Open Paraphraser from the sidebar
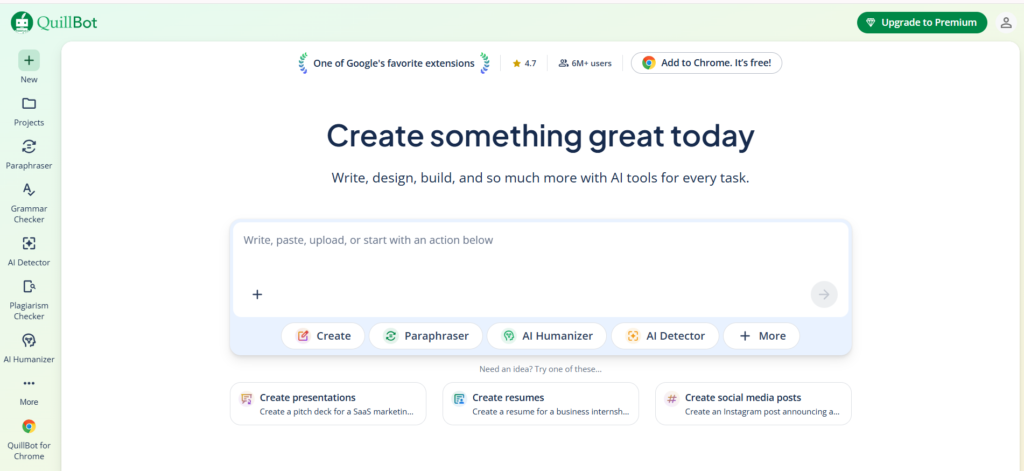The width and height of the screenshot is (1024, 471). tap(29, 154)
